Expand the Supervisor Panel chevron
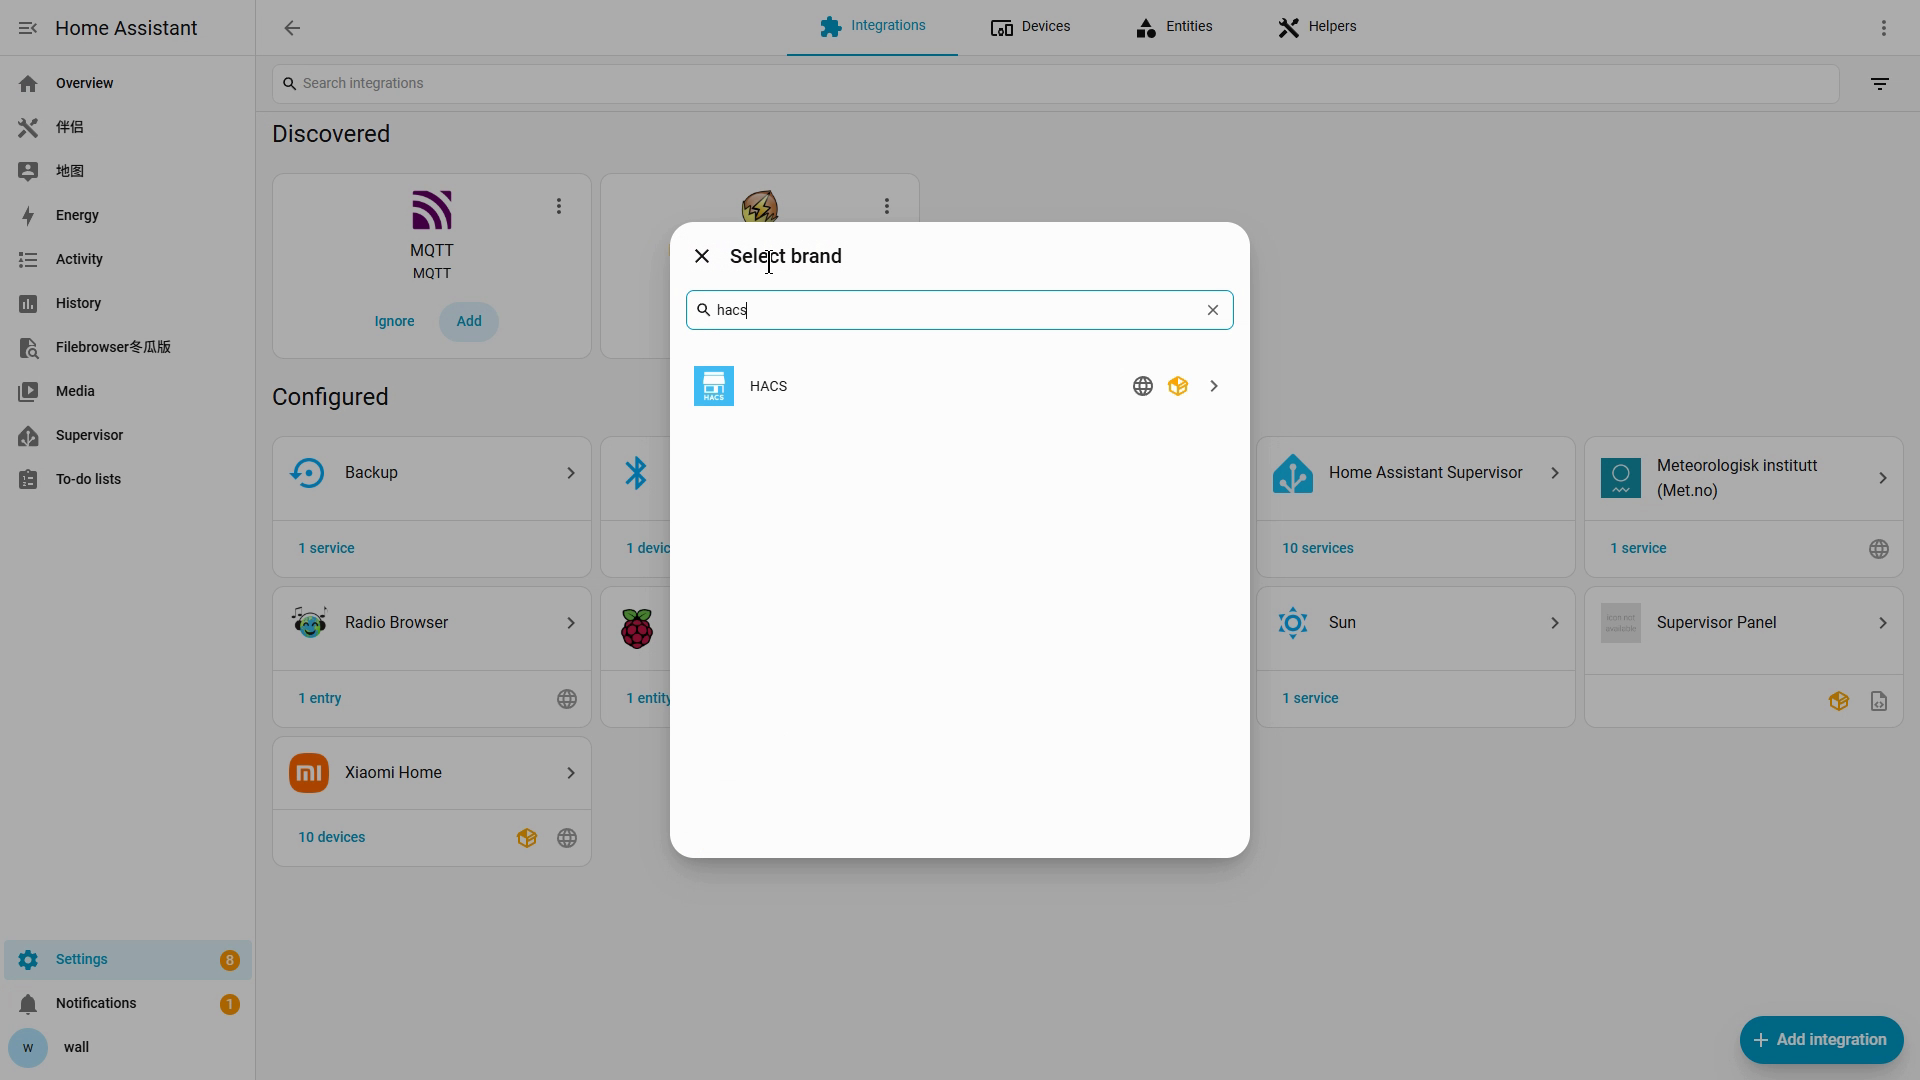 pyautogui.click(x=1883, y=623)
